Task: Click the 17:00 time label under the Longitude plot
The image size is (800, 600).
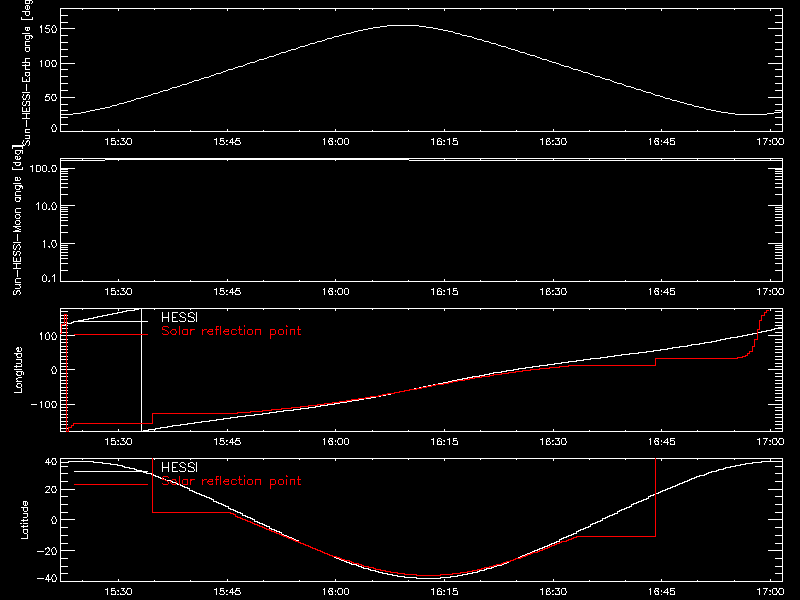Action: click(x=770, y=442)
